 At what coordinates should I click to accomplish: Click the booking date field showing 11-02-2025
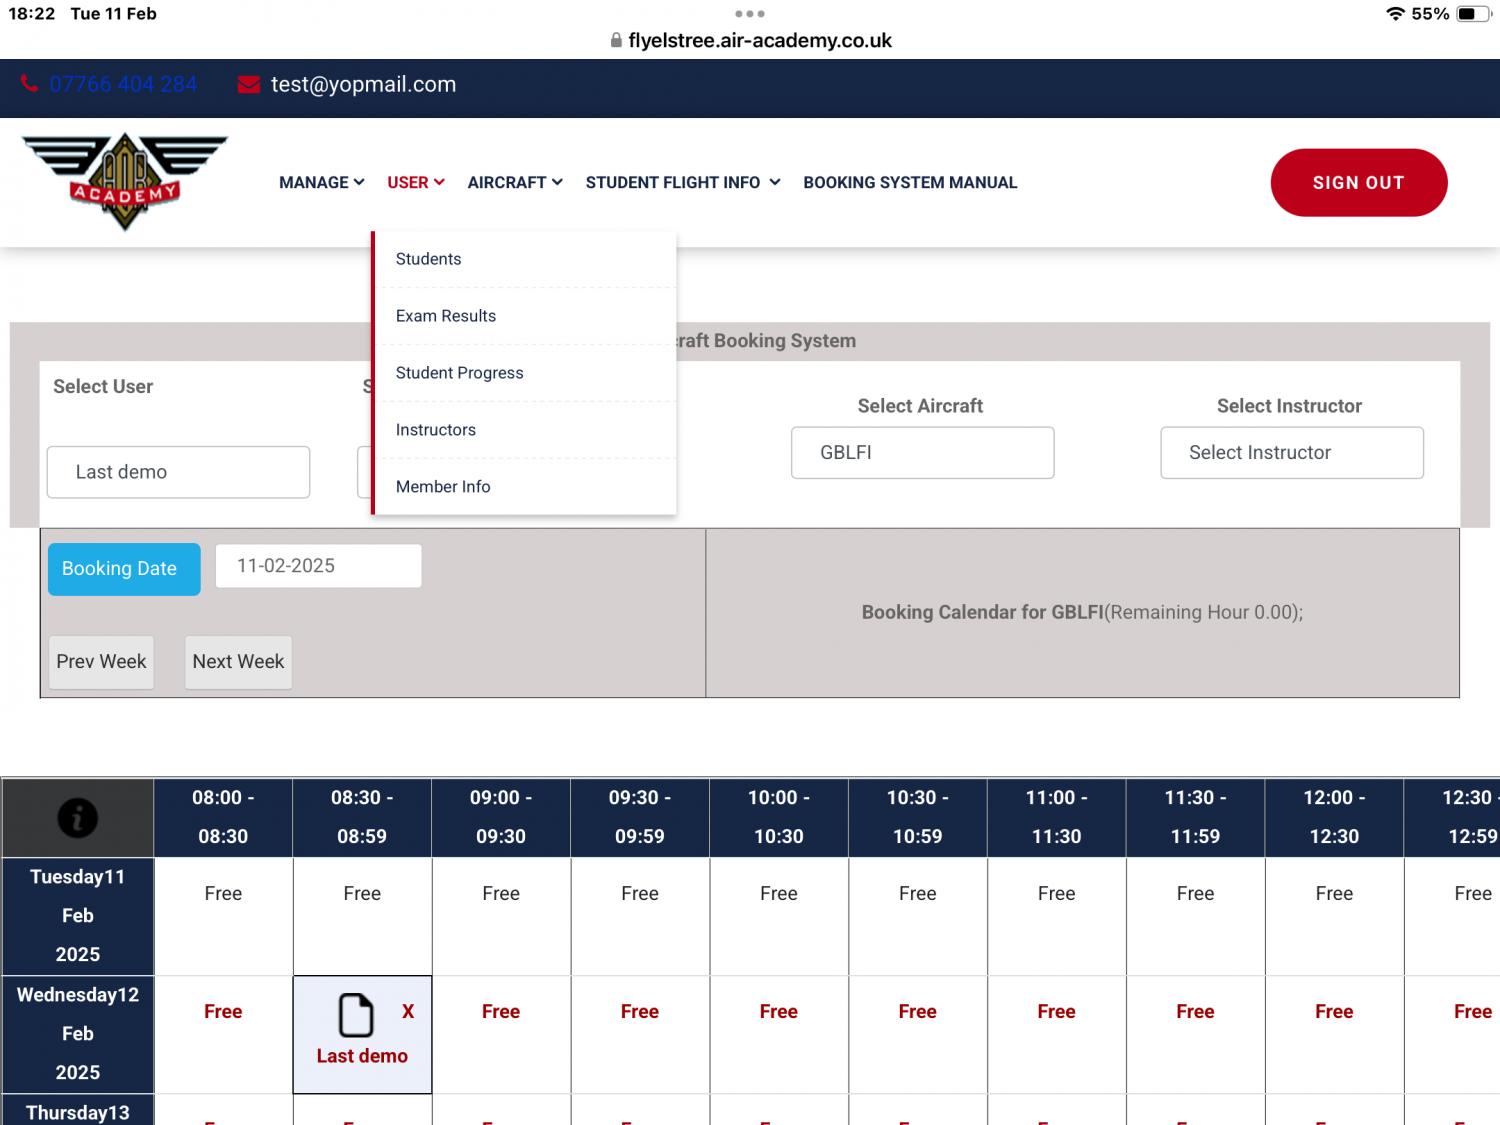pos(317,565)
